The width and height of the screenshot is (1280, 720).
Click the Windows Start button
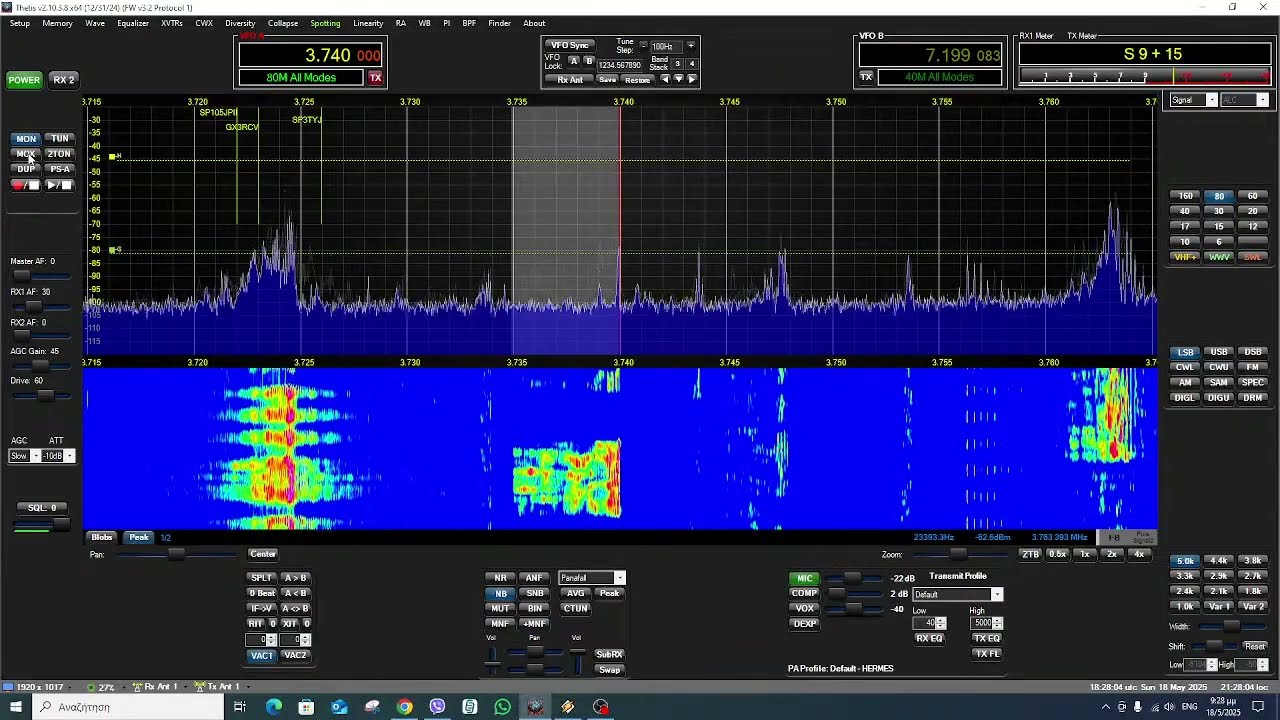(16, 707)
